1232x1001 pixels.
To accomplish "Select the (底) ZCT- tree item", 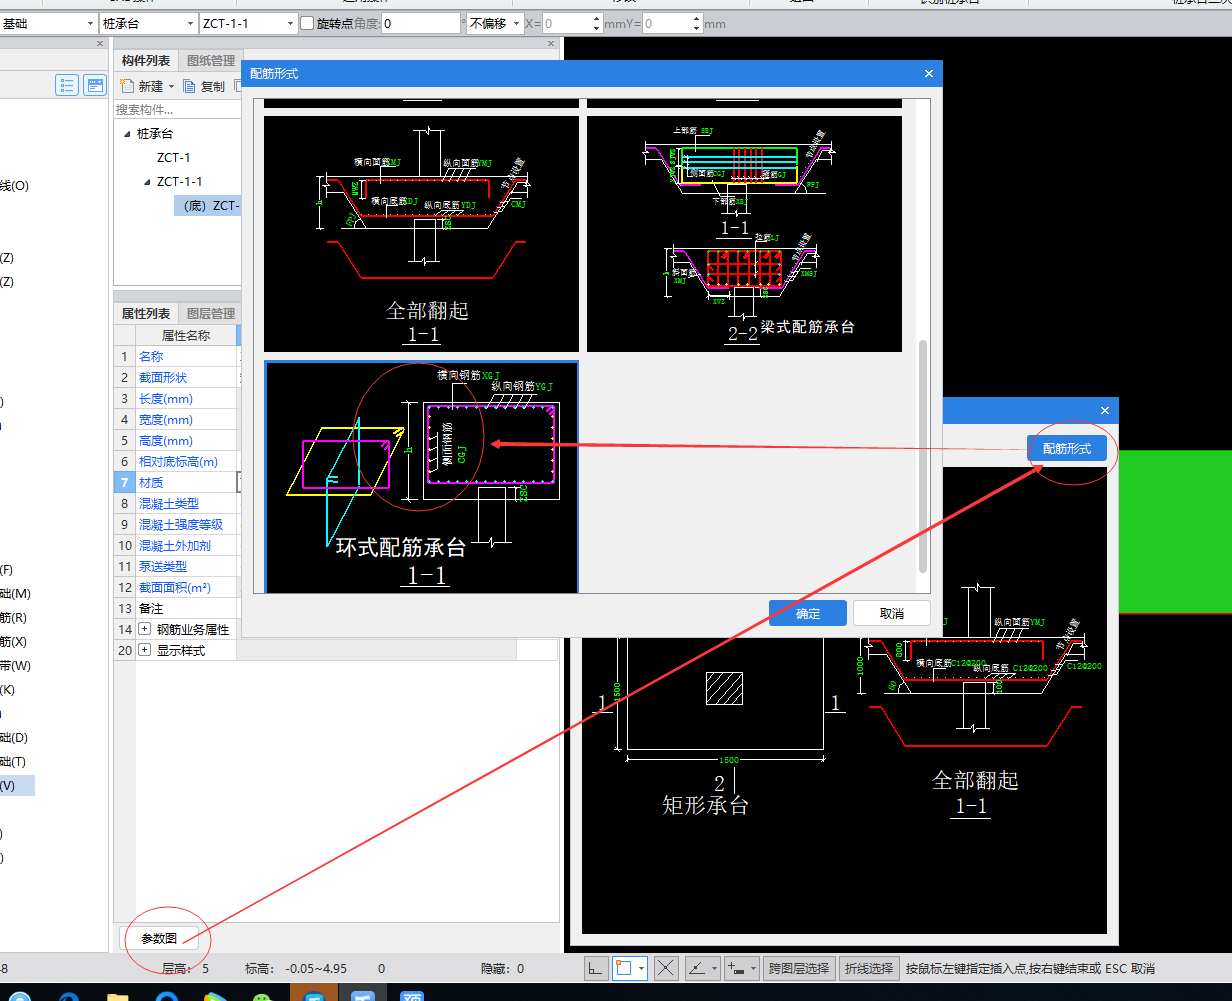I will coord(210,206).
